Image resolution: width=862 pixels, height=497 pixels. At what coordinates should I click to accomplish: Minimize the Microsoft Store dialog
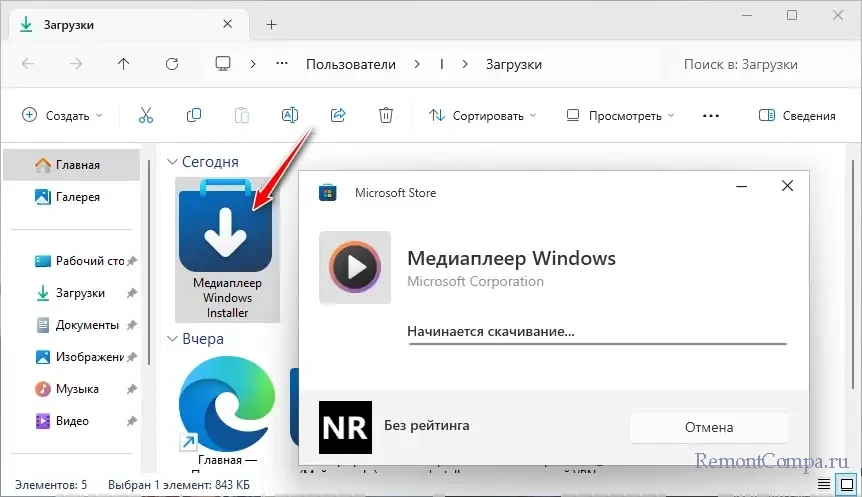tap(742, 186)
